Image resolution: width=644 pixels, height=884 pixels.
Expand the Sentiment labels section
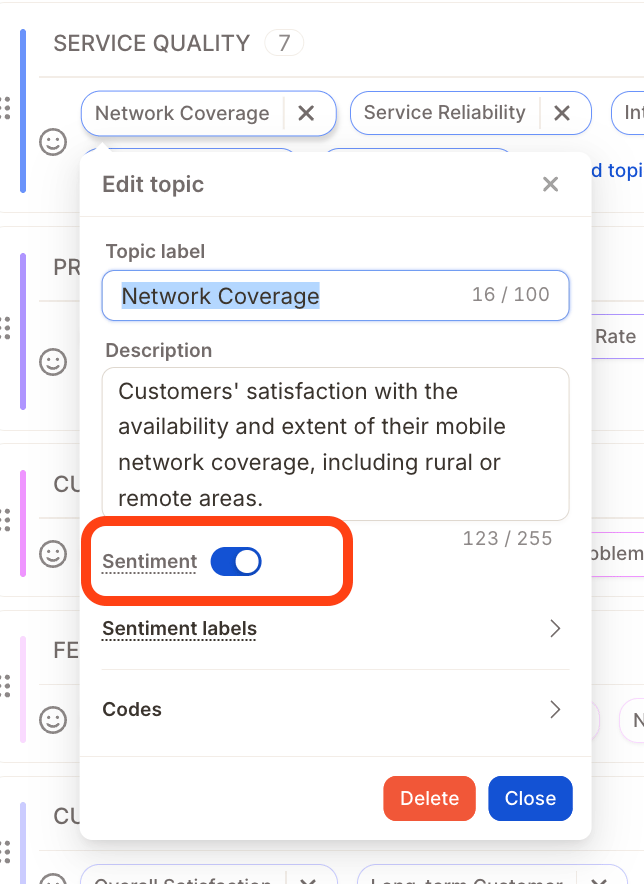tap(555, 628)
